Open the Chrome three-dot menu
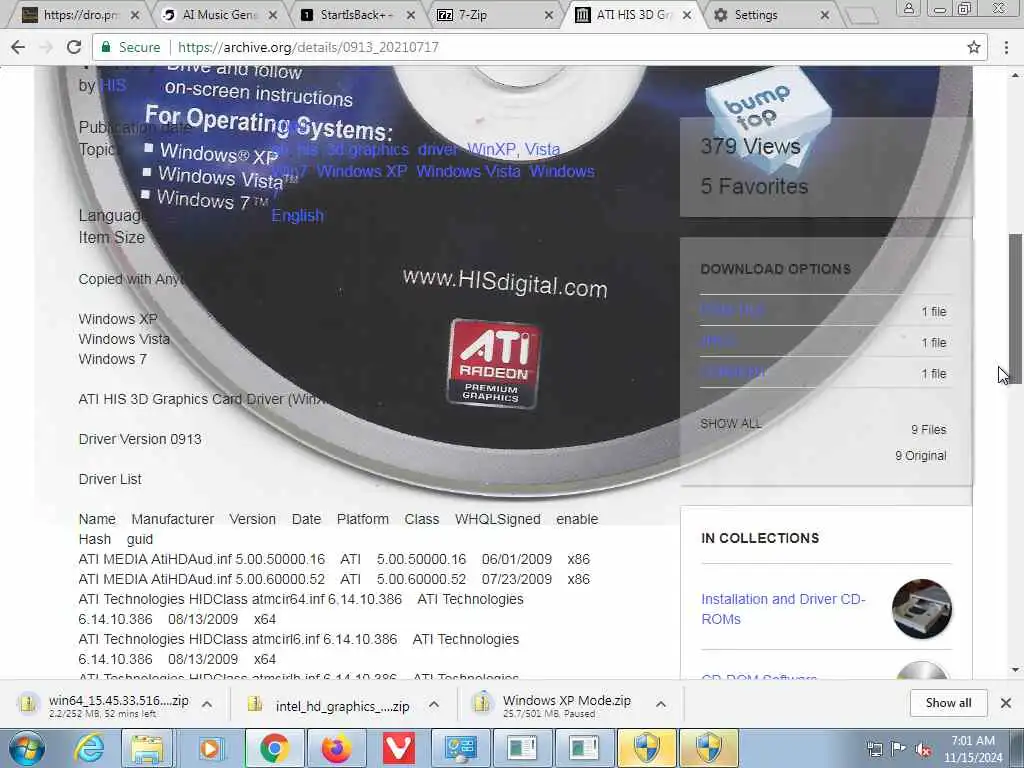1024x768 pixels. pos(1006,47)
